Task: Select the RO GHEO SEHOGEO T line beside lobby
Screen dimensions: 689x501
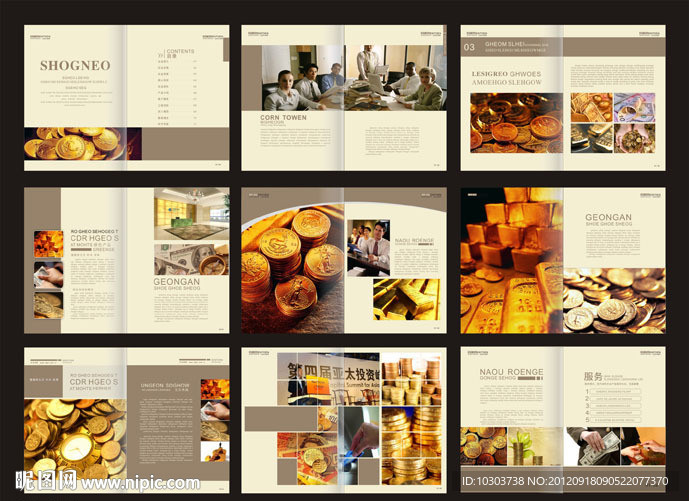Action: pos(94,231)
